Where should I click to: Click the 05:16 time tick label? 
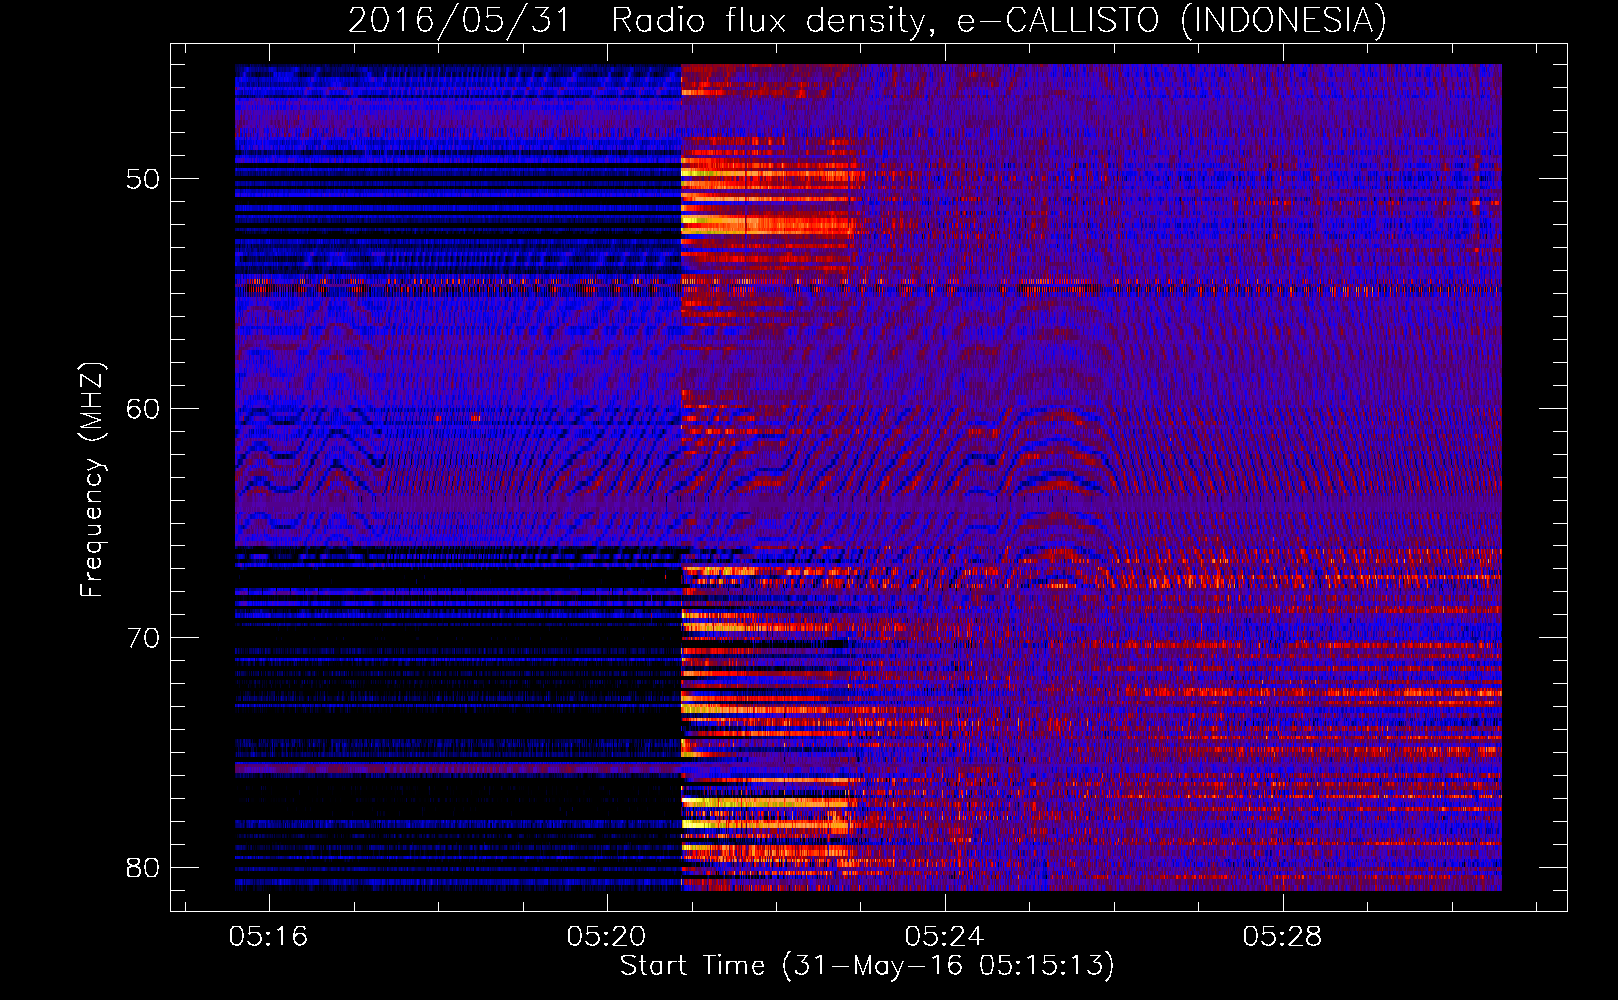268,937
